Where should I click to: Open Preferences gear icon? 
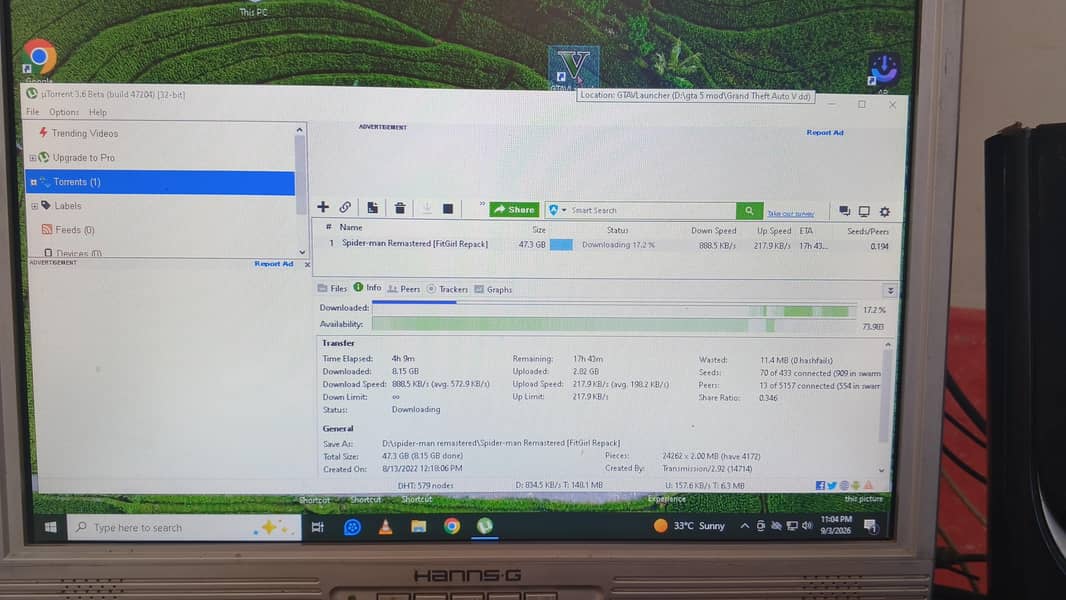[884, 212]
